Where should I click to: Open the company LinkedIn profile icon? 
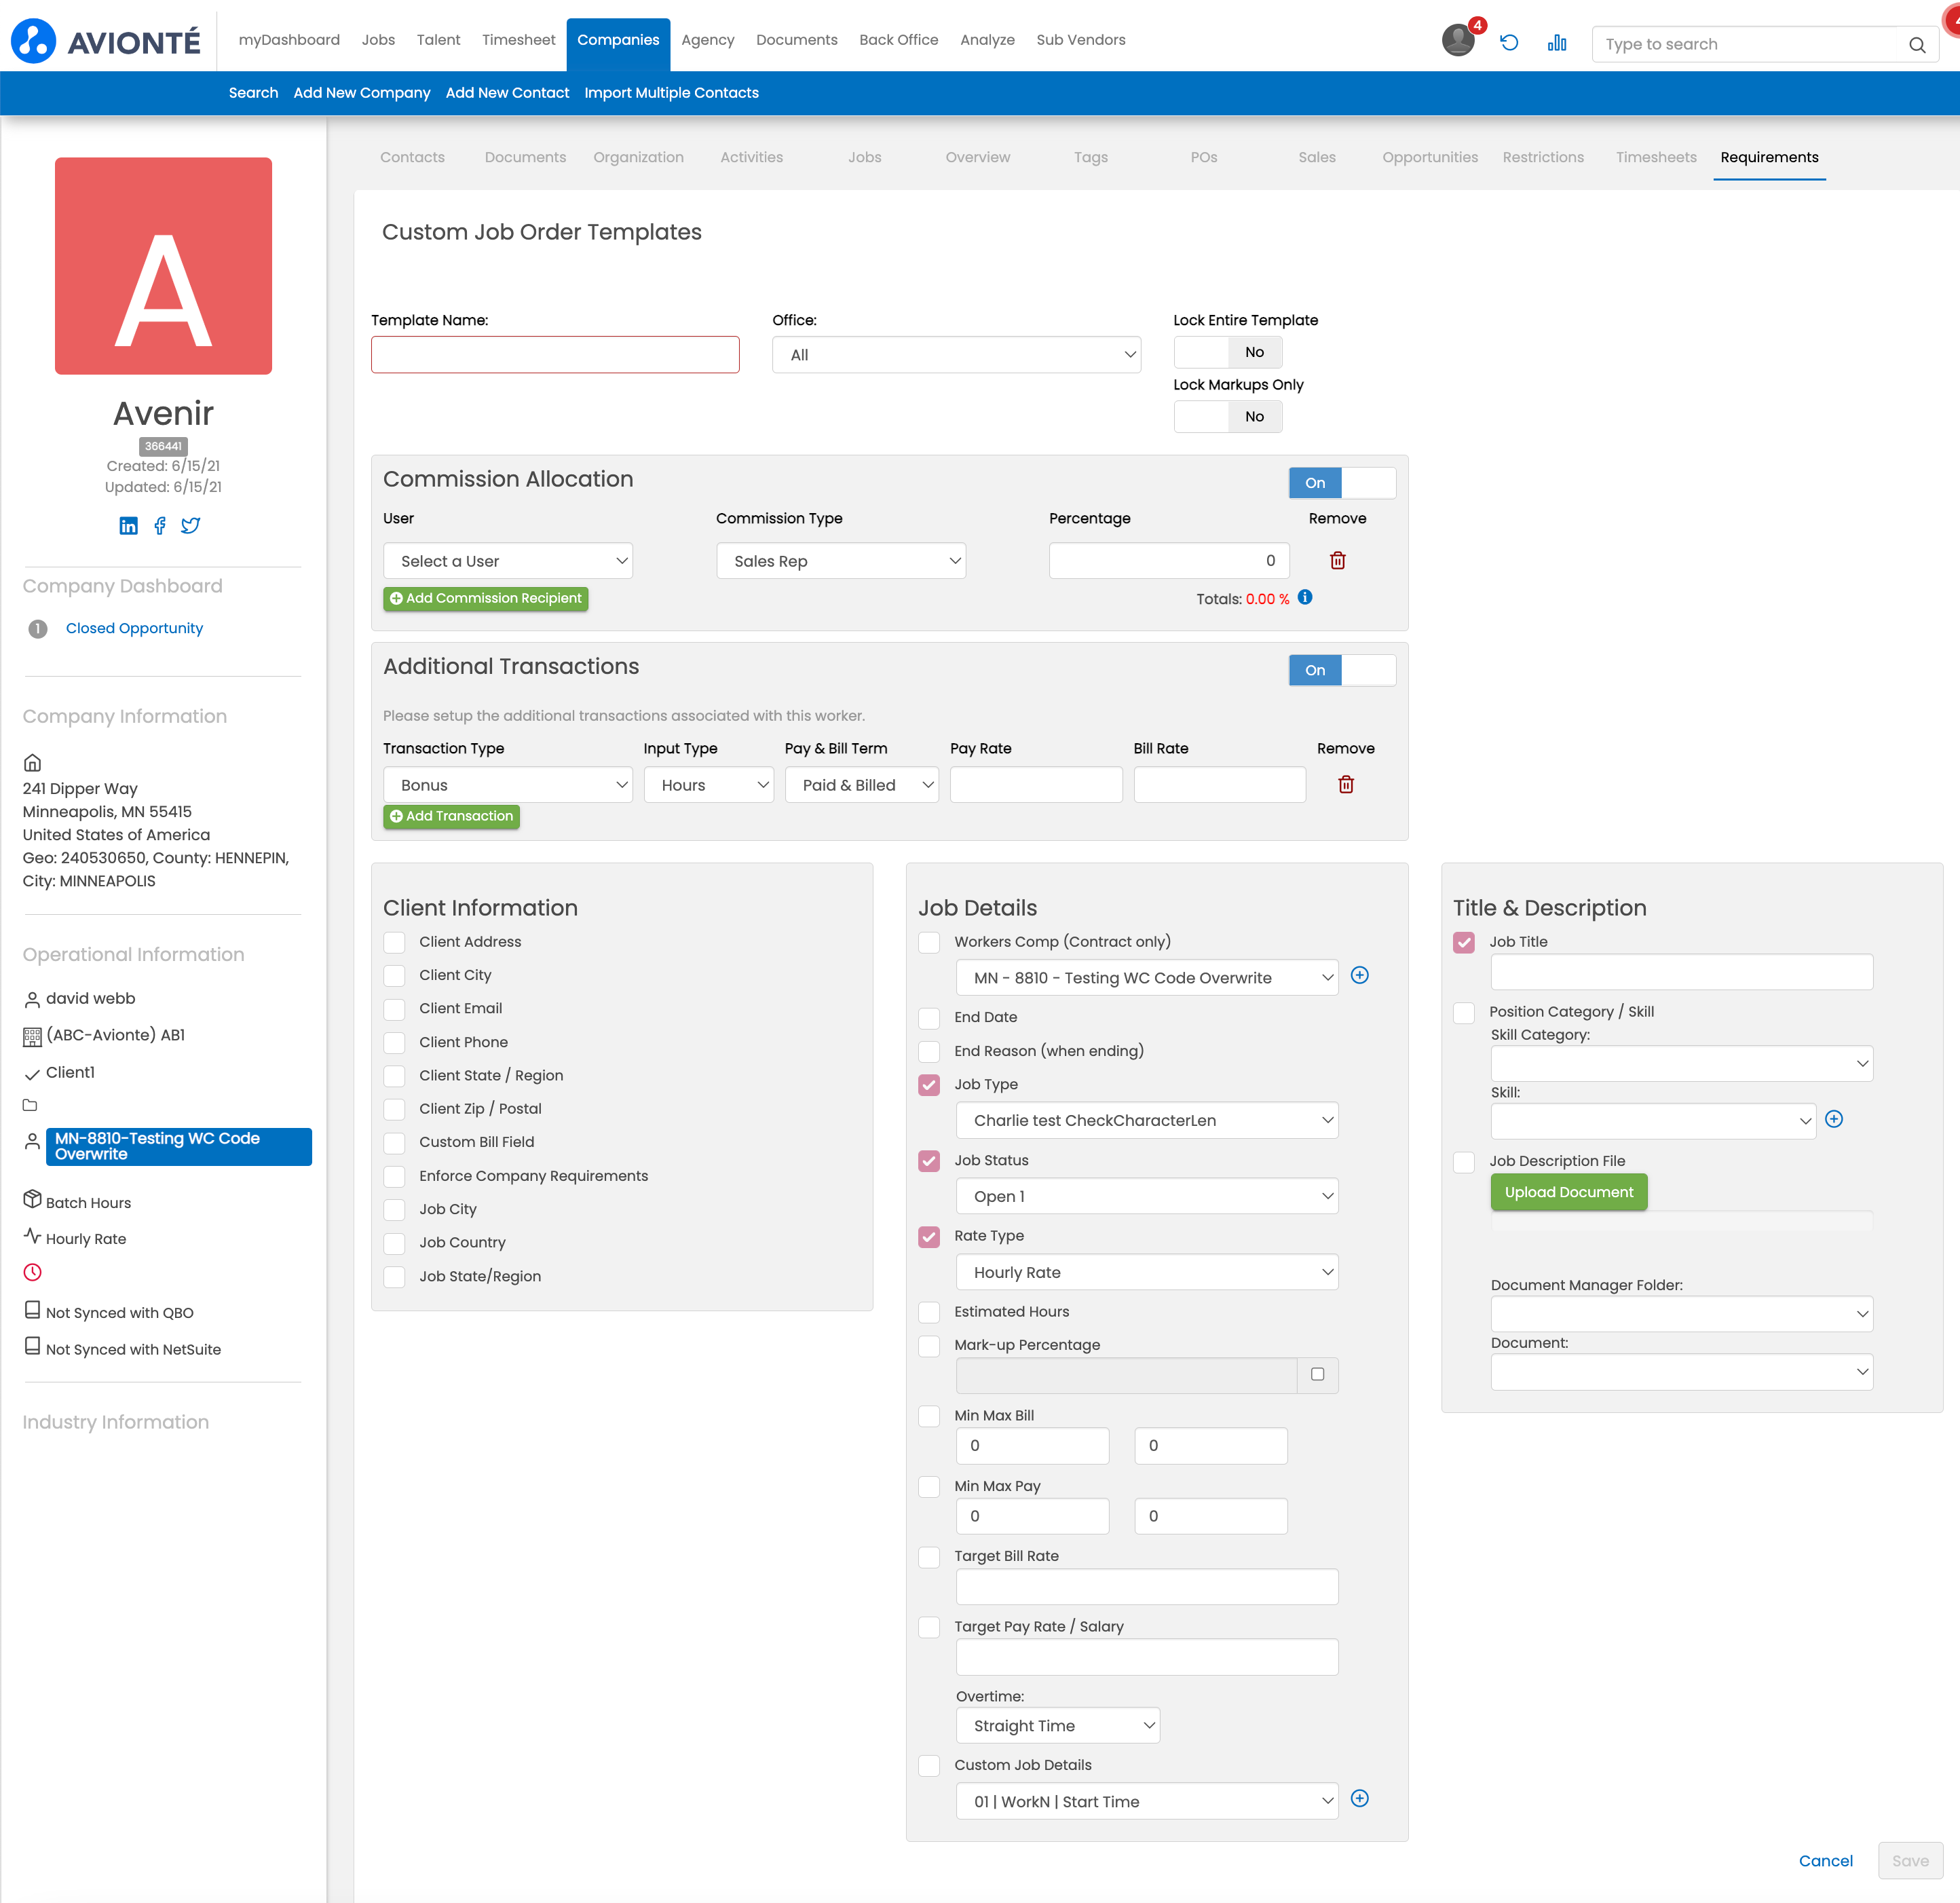128,526
